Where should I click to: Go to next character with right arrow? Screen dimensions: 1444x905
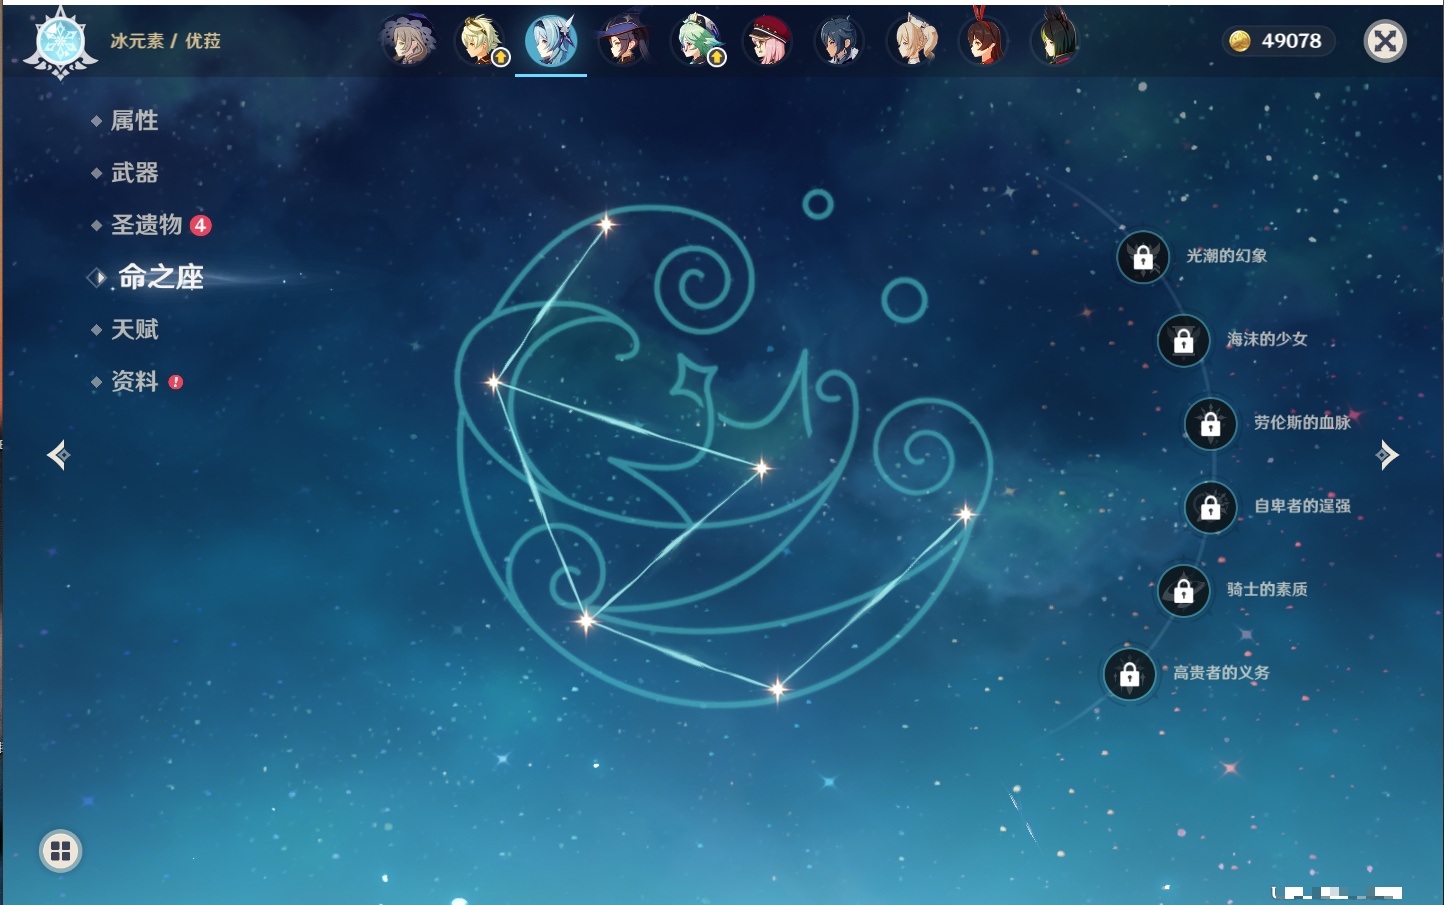(x=1387, y=455)
